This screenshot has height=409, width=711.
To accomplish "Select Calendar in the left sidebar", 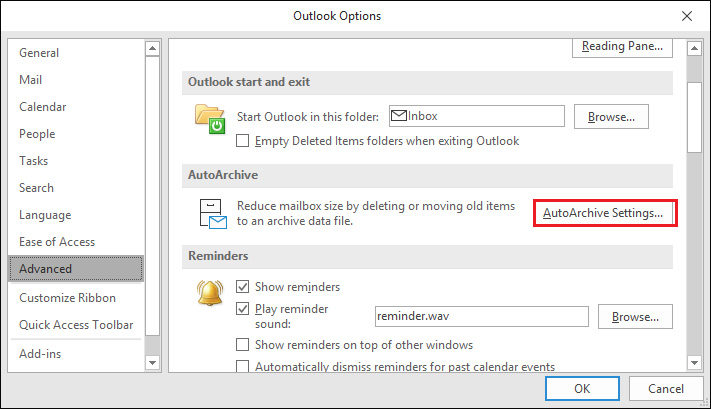I will [43, 107].
